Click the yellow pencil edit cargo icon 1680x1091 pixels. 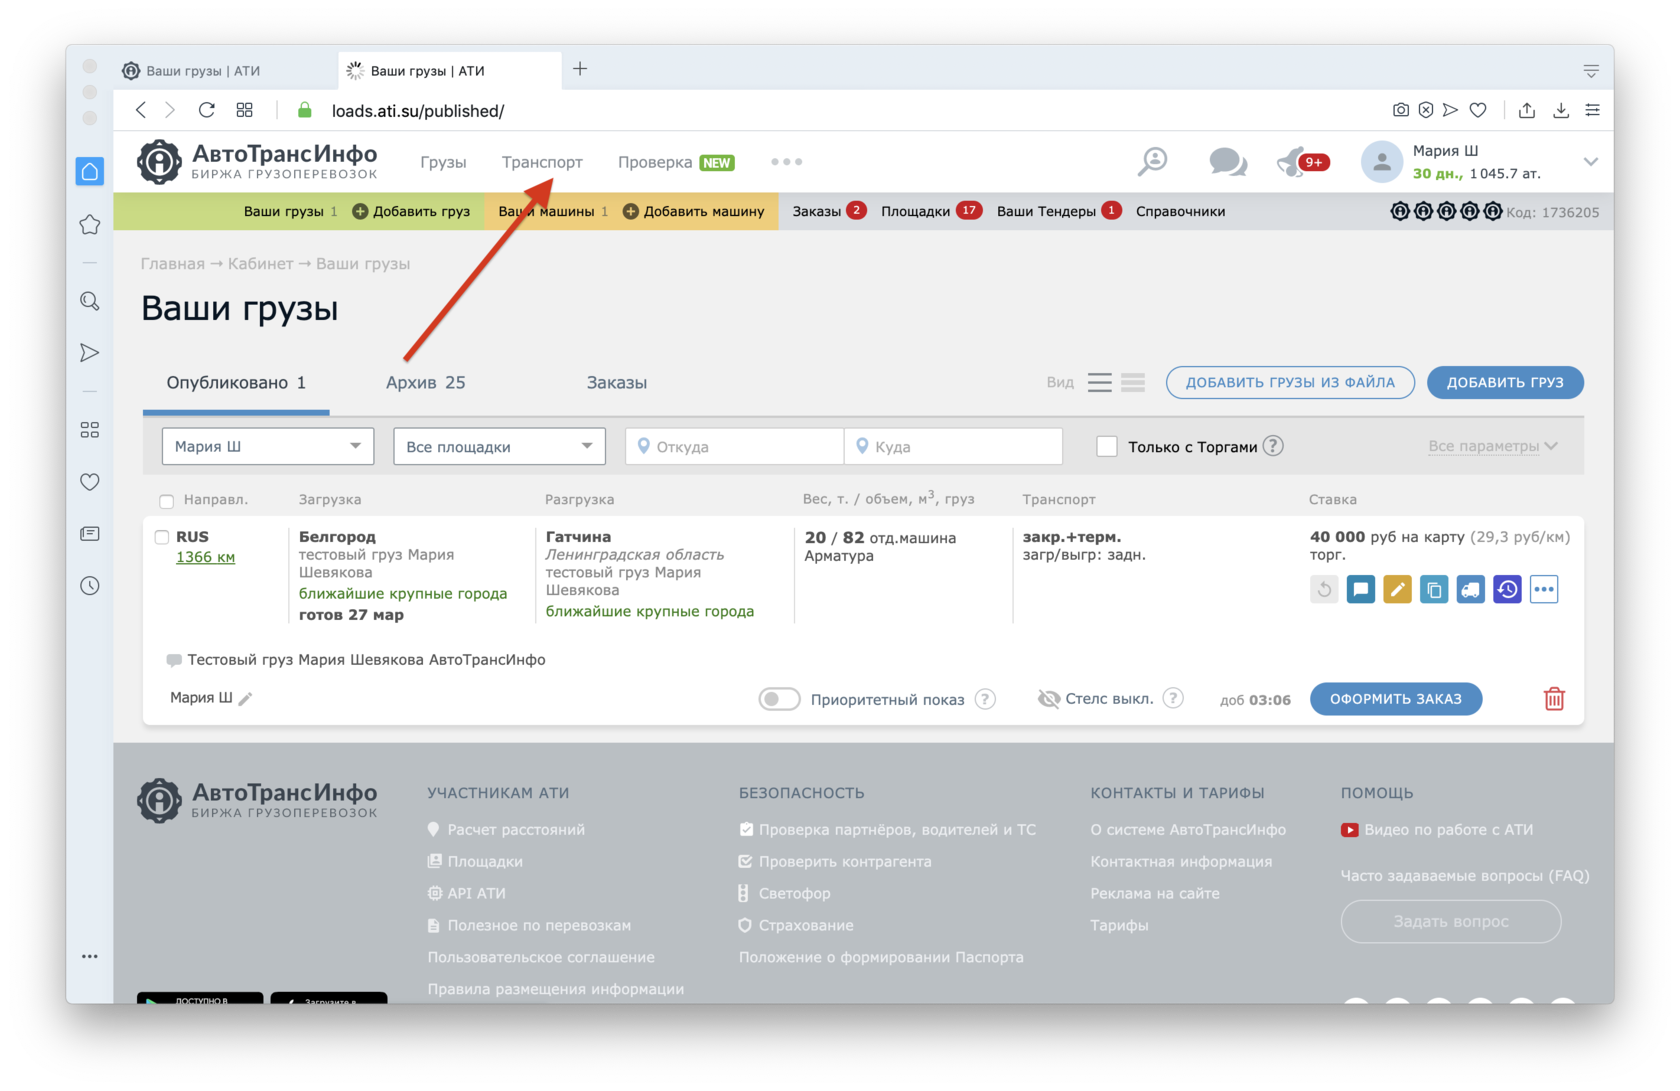(x=1397, y=590)
